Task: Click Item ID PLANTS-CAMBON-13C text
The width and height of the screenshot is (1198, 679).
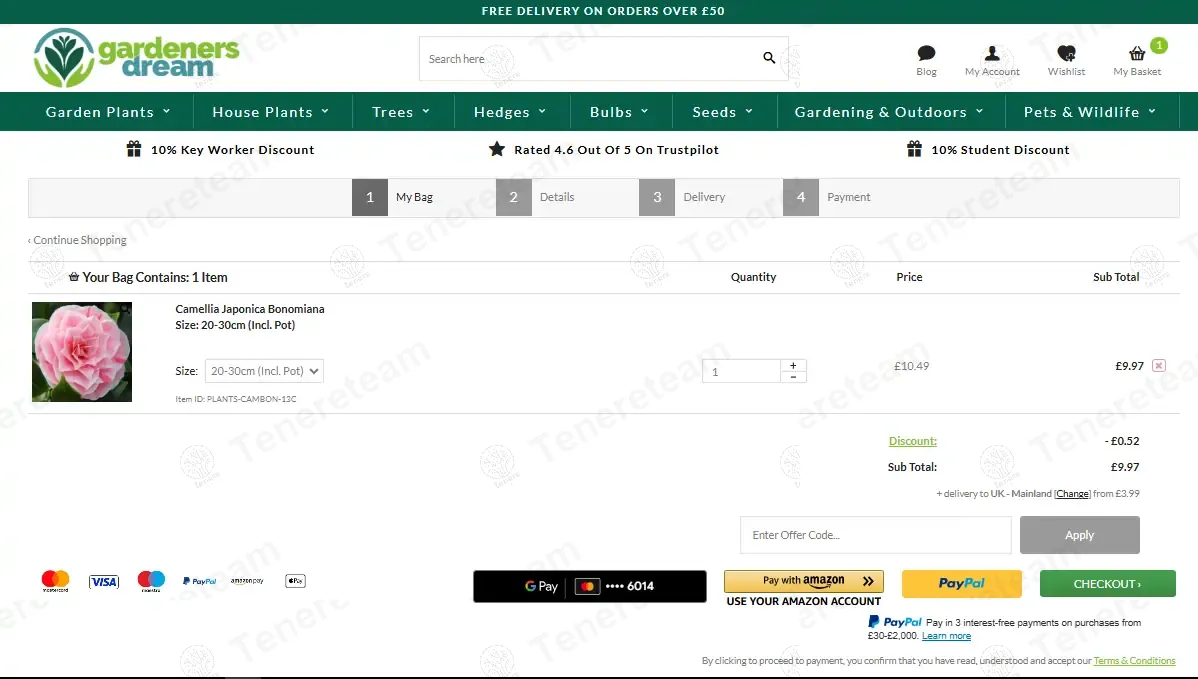Action: coord(236,399)
